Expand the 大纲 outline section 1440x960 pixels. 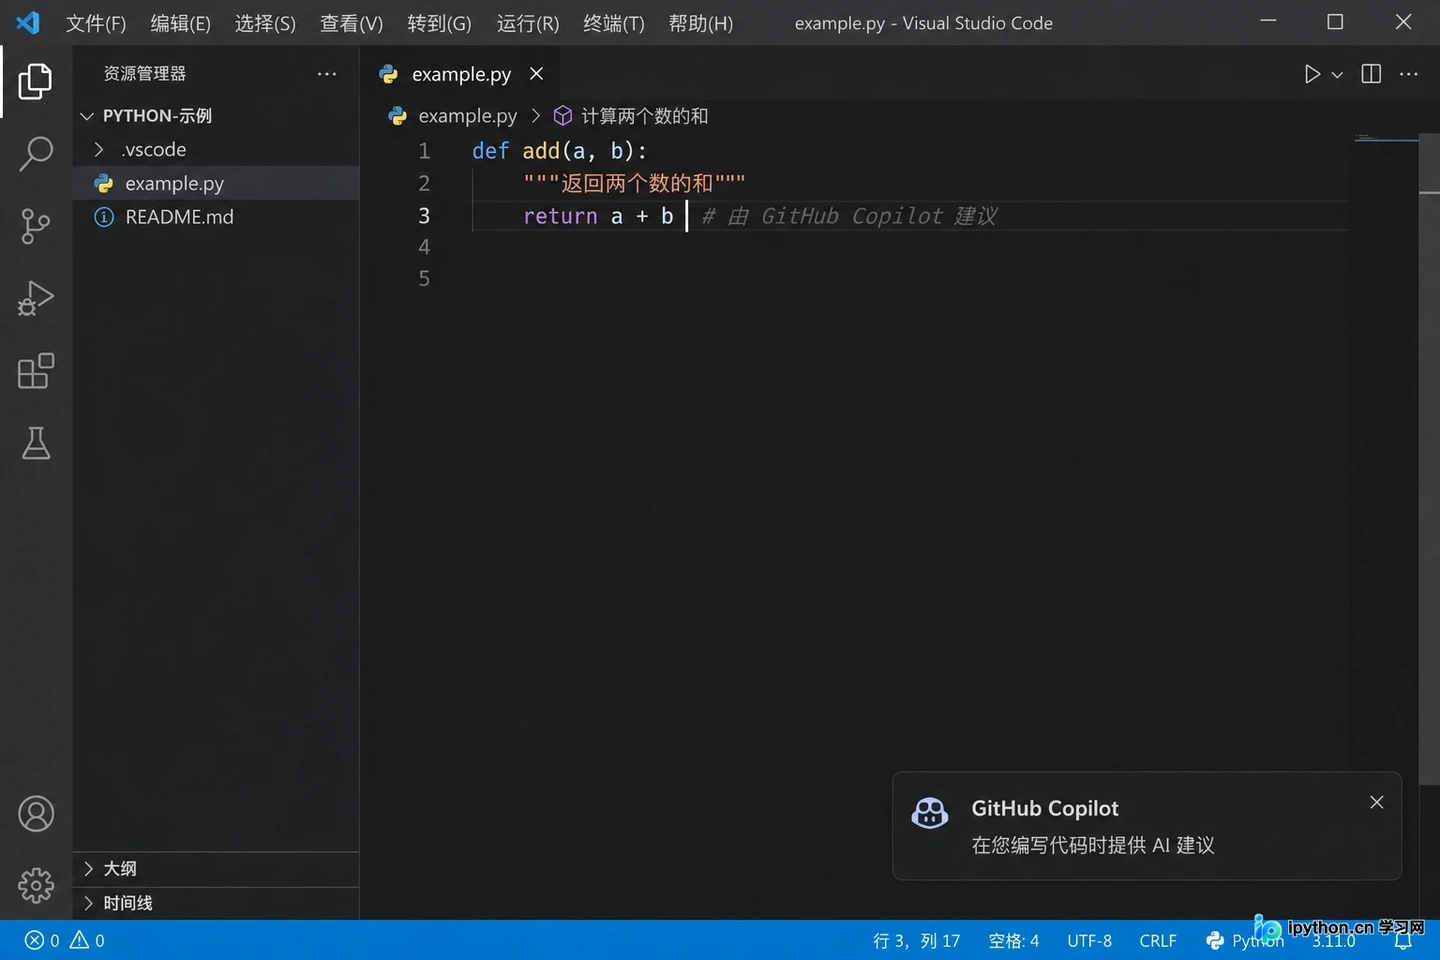215,869
